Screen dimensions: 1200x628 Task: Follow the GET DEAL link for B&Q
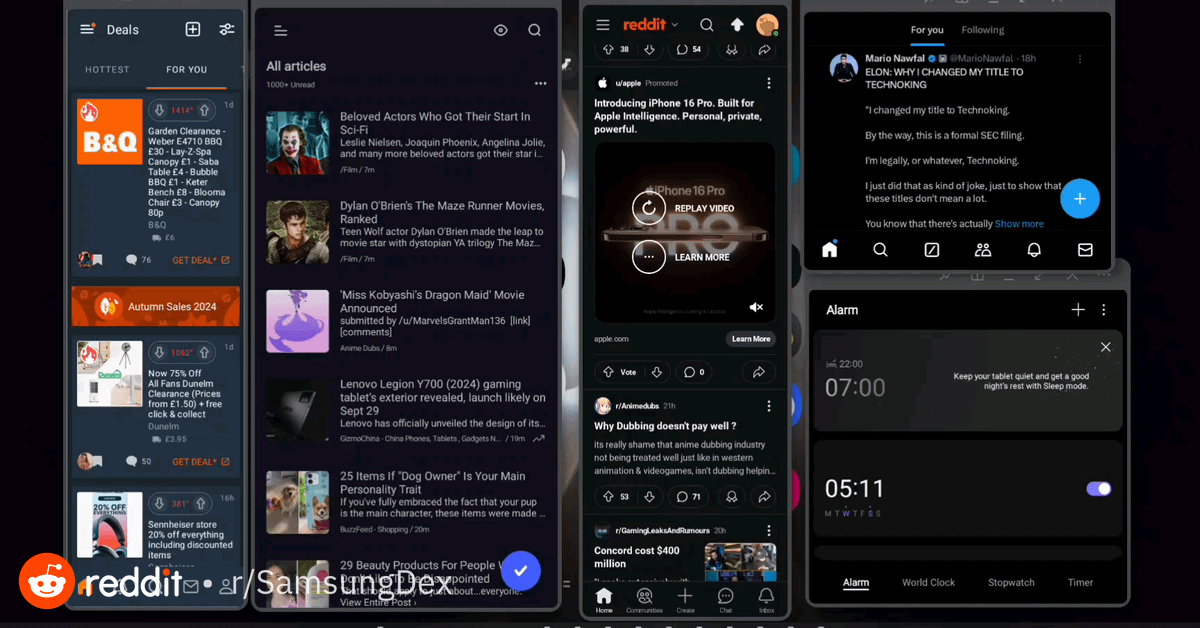click(201, 260)
